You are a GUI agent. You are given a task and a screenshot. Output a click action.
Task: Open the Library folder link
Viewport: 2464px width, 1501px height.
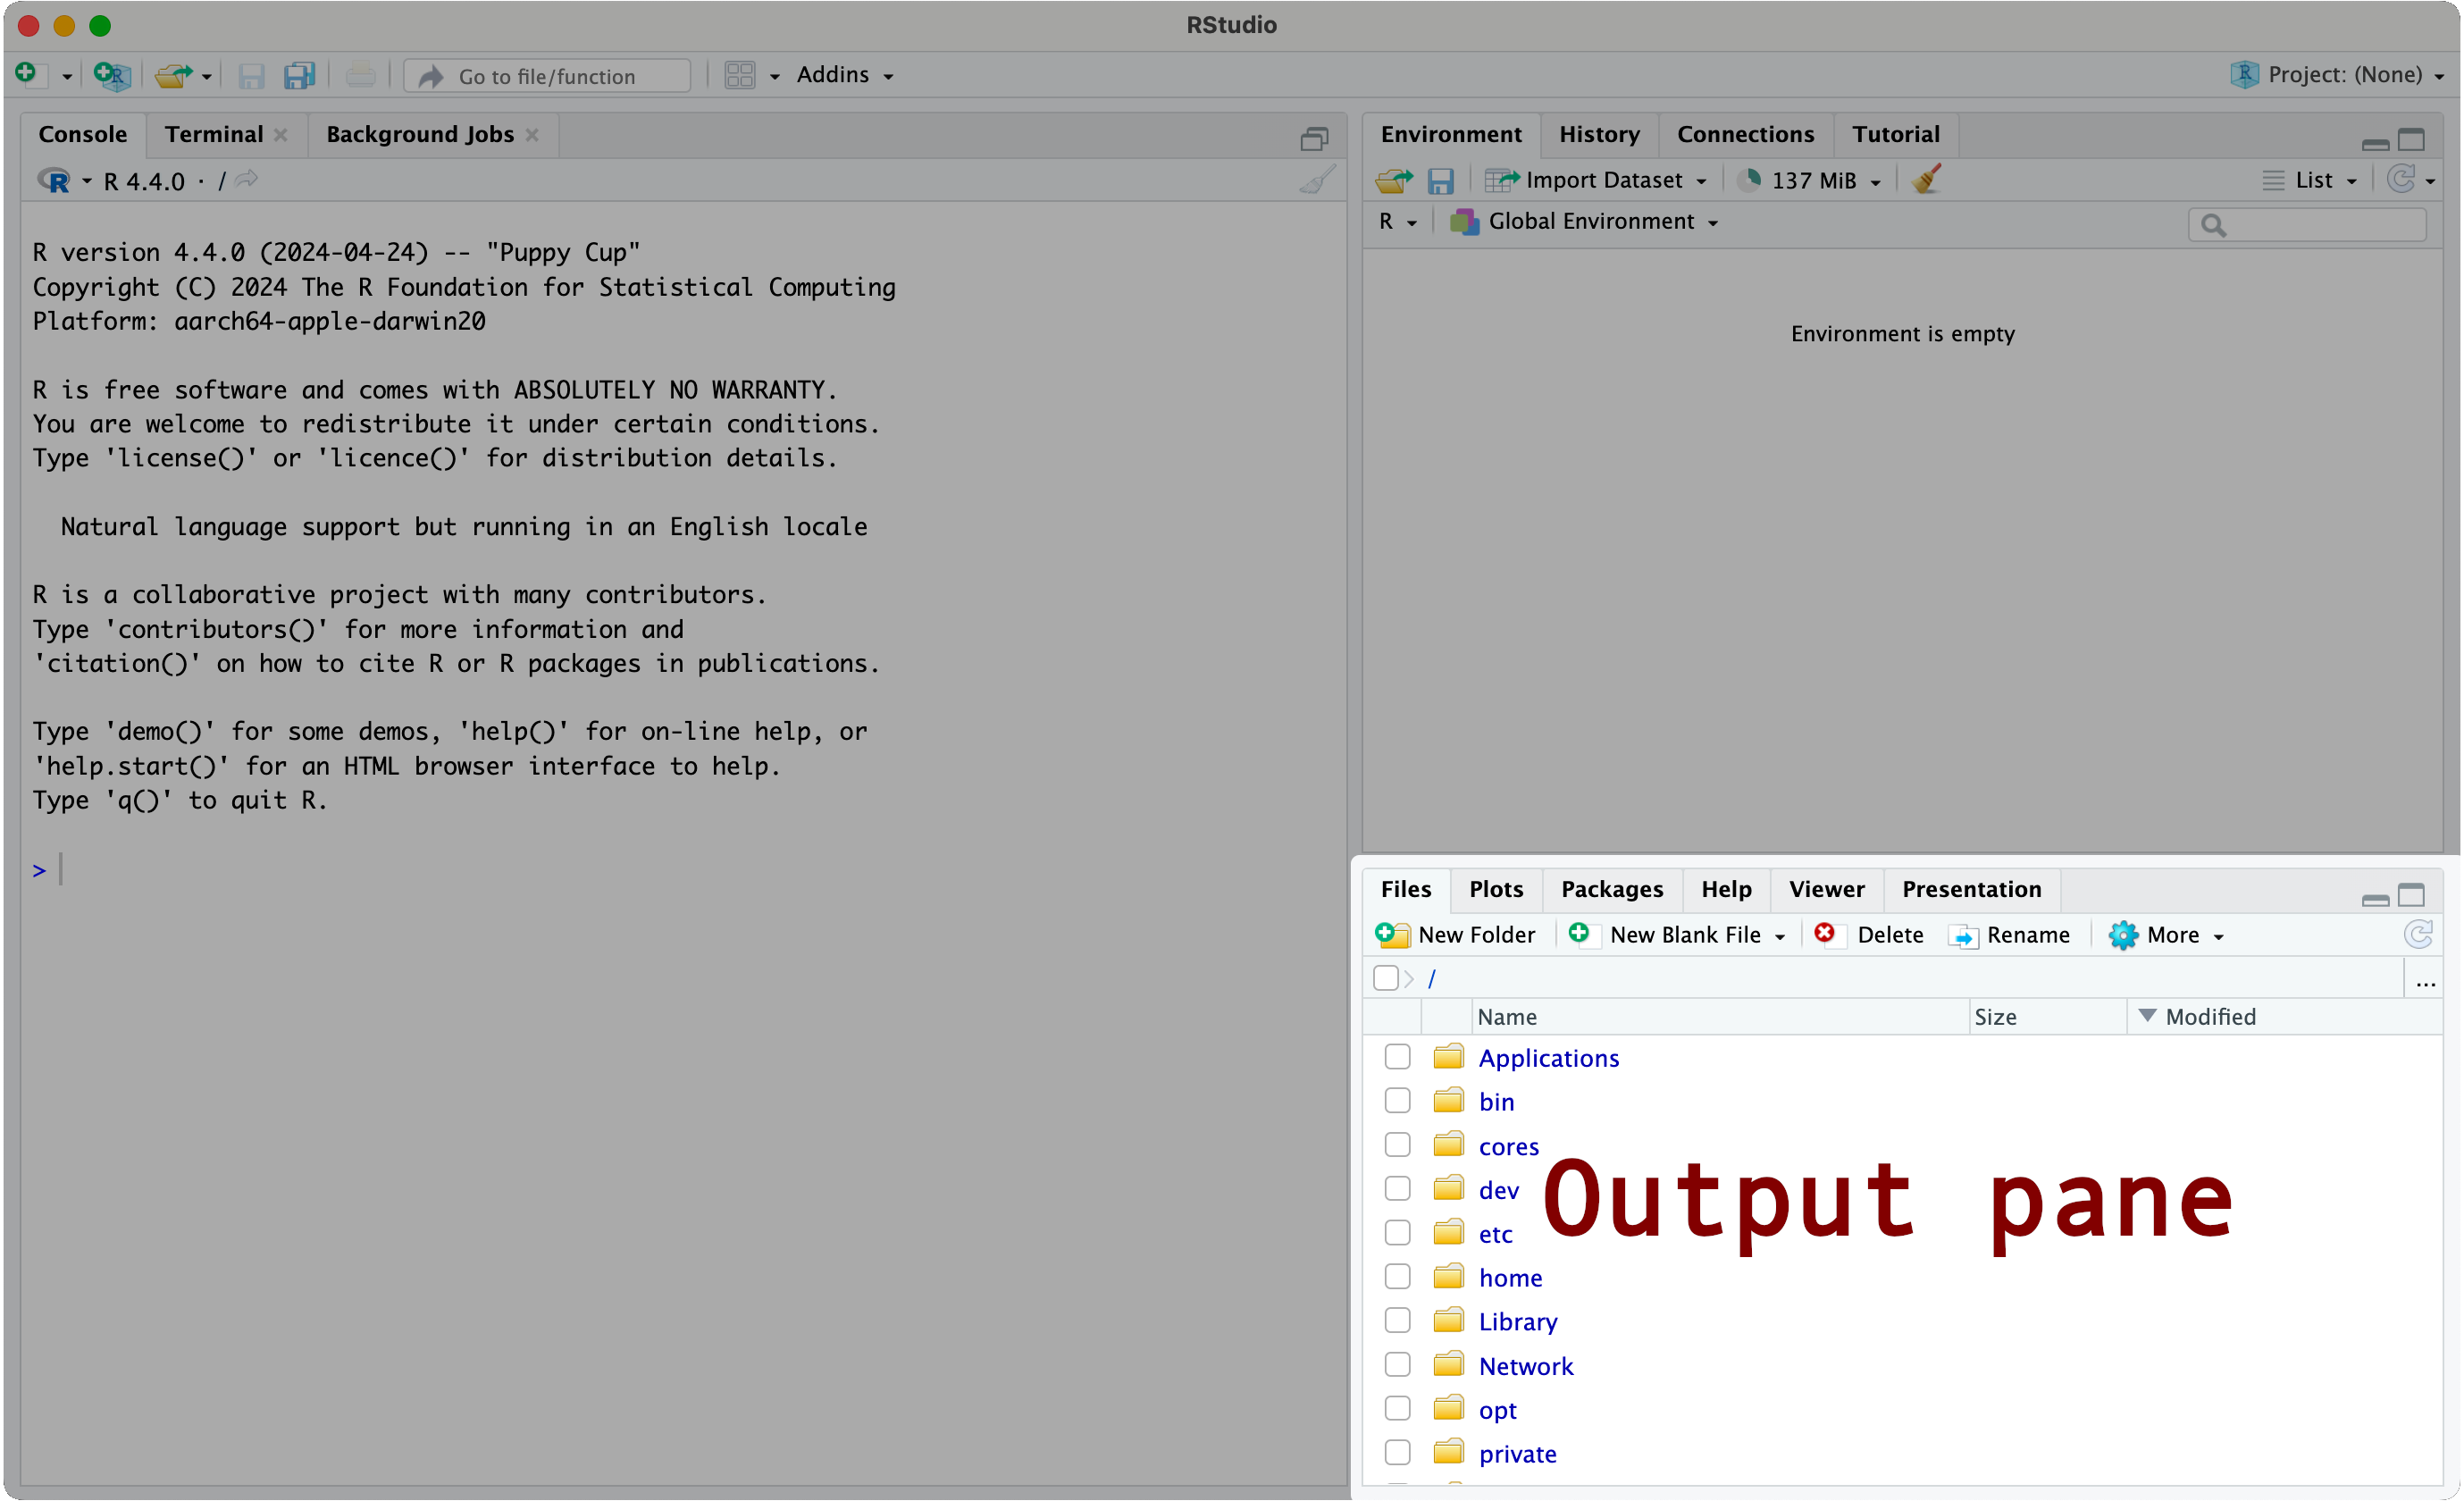tap(1517, 1321)
